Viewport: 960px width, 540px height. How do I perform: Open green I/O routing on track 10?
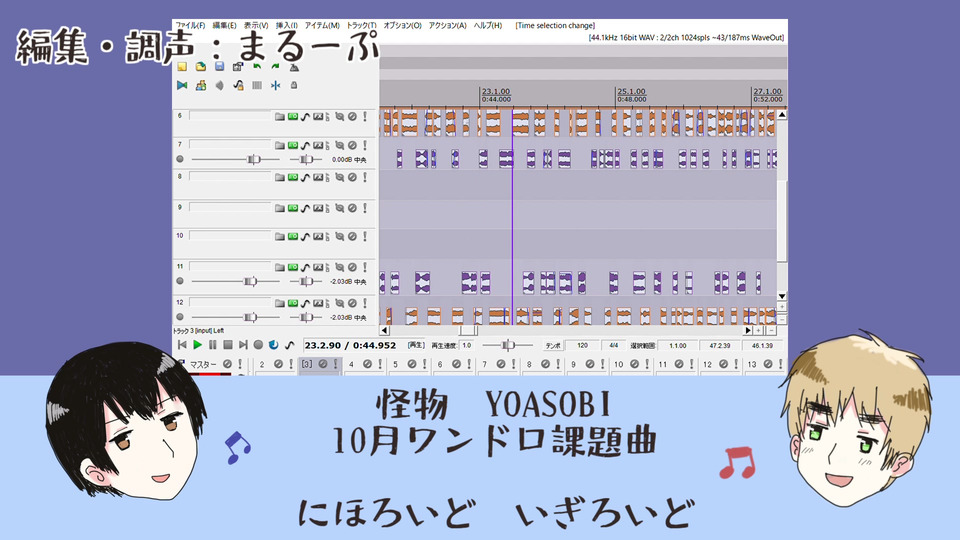point(293,236)
